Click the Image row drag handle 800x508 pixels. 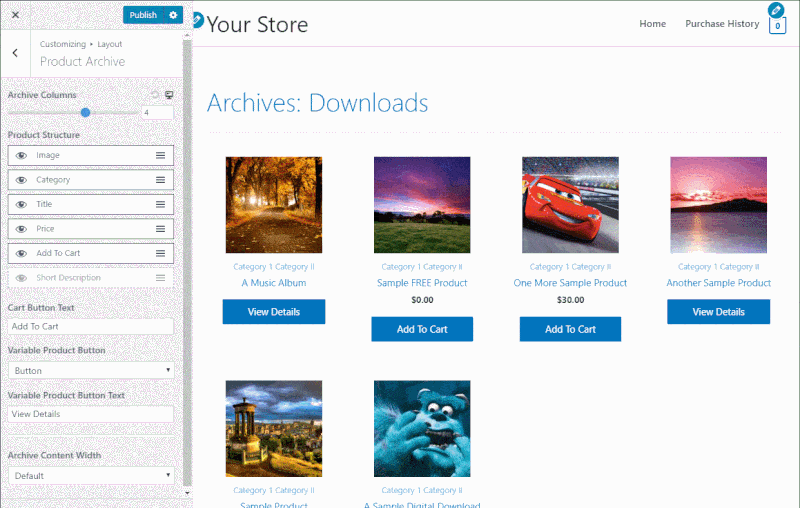pyautogui.click(x=160, y=156)
